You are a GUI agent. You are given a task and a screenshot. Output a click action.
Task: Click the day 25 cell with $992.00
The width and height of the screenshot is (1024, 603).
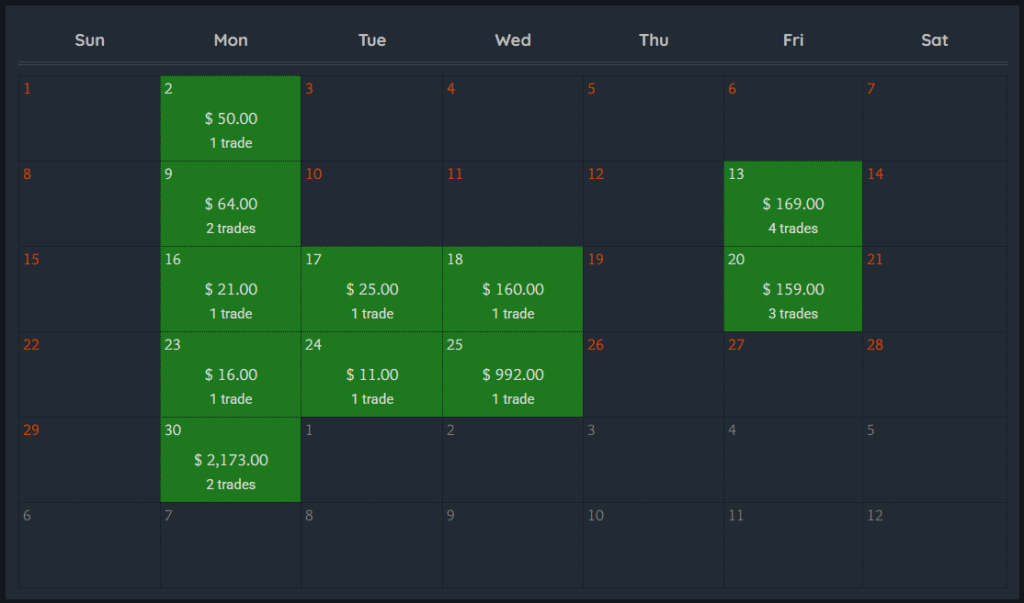coord(512,375)
